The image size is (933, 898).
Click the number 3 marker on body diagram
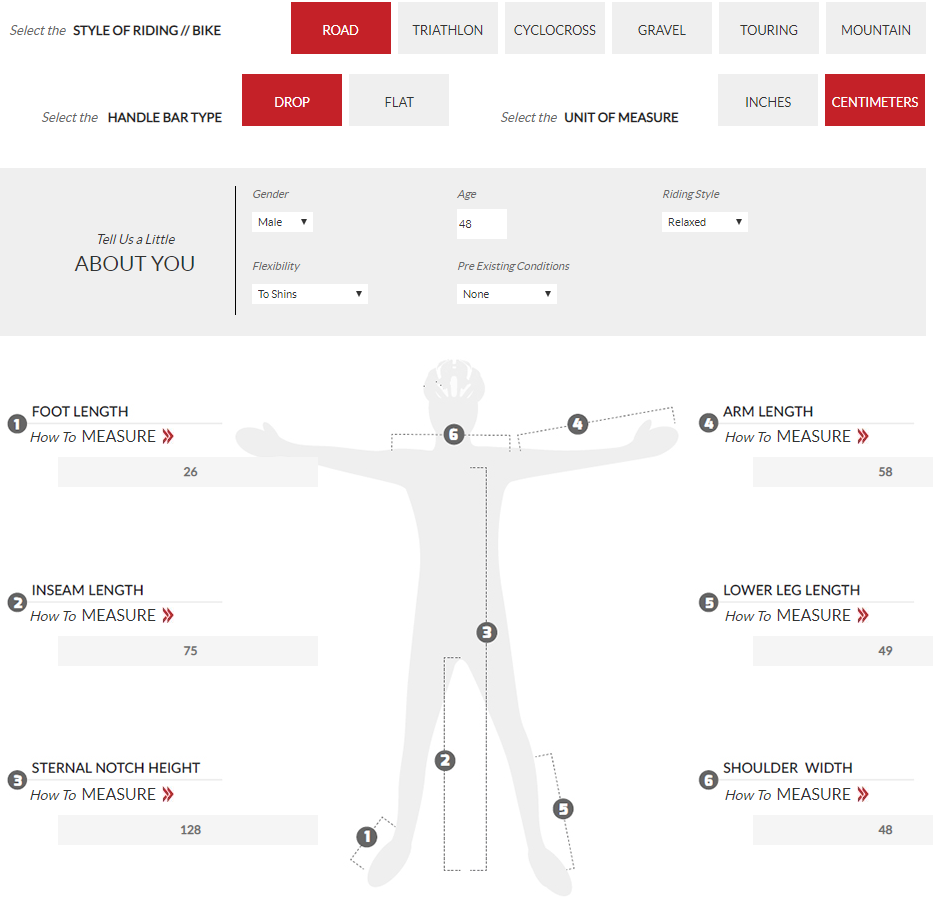[486, 632]
